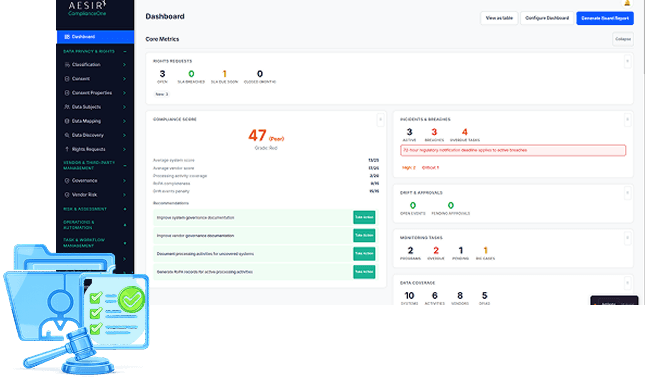Take action on Generate RoPA records recommendation
This screenshot has height=377, width=646.
tap(364, 272)
